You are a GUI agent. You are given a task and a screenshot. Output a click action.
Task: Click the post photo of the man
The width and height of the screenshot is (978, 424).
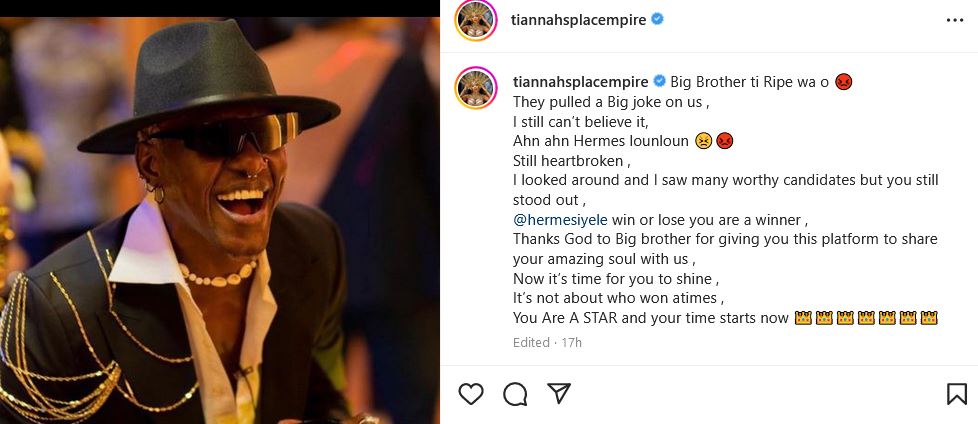pos(220,212)
